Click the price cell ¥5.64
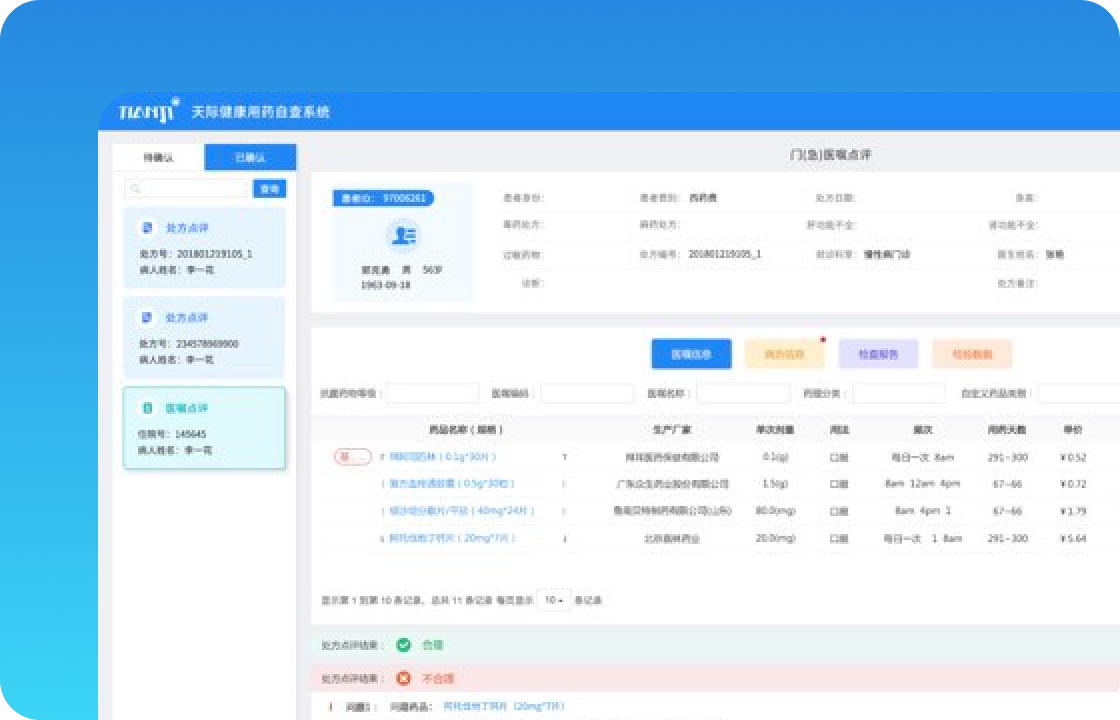This screenshot has width=1120, height=720. [1073, 538]
